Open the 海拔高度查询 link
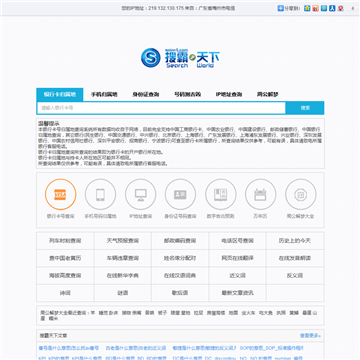Screen dimensions: 360x360 pyautogui.click(x=65, y=276)
